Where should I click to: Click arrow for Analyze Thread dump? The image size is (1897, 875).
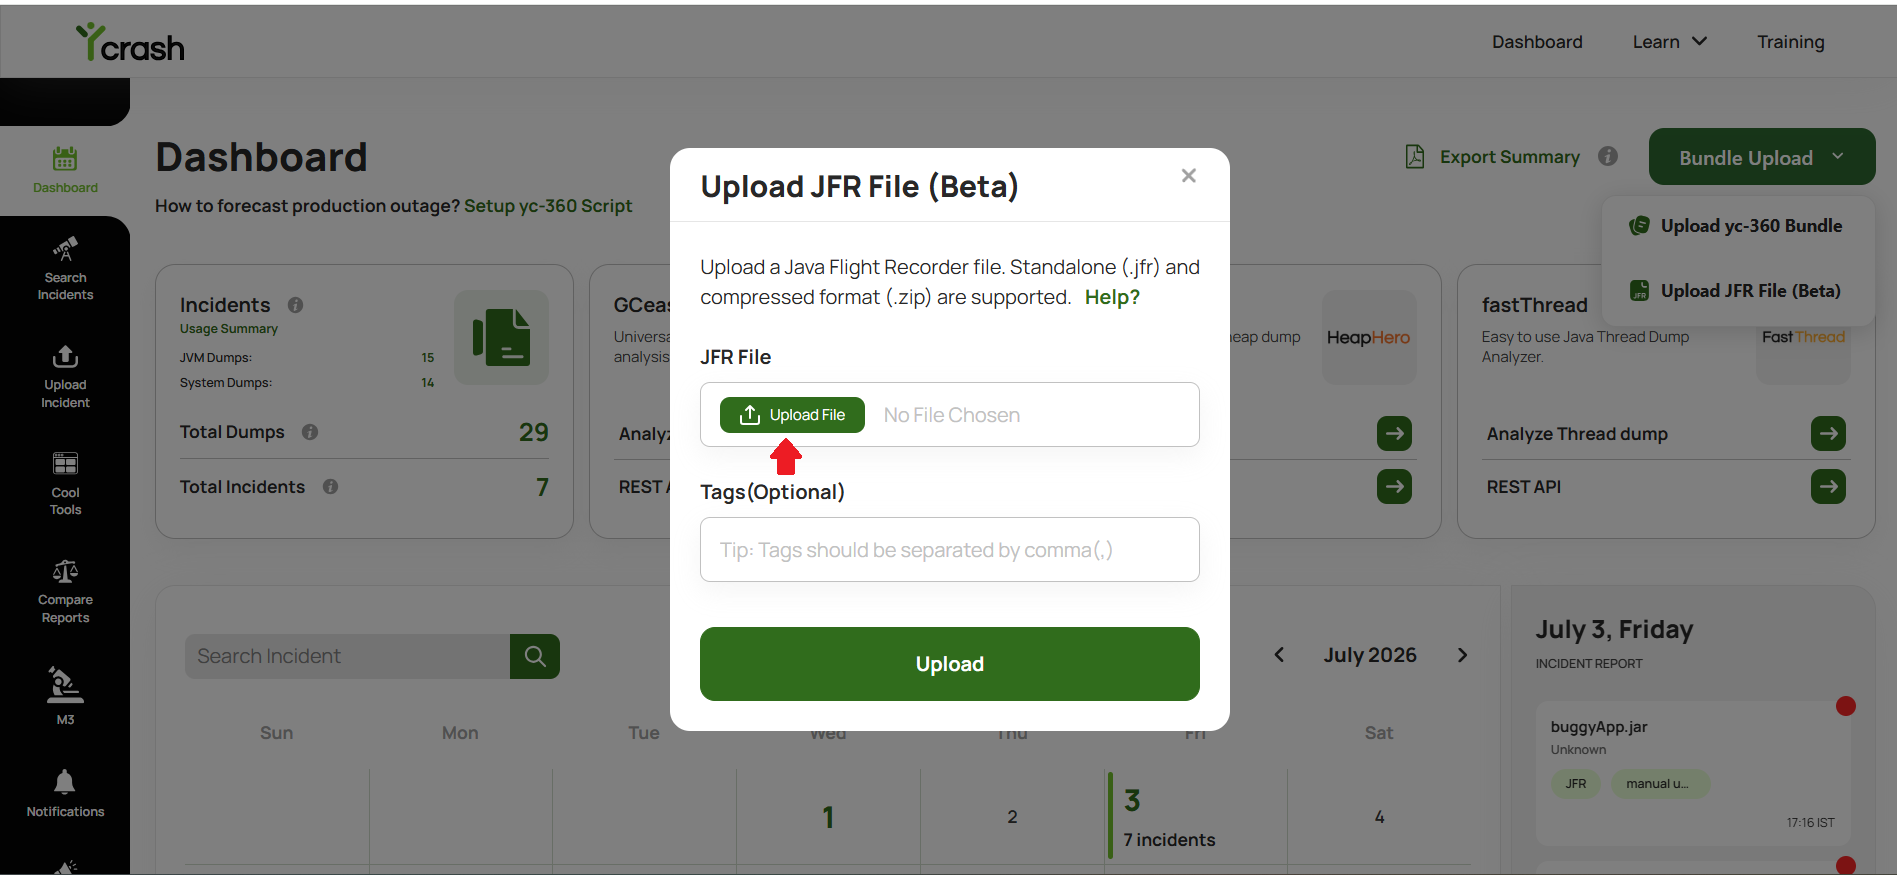tap(1828, 434)
